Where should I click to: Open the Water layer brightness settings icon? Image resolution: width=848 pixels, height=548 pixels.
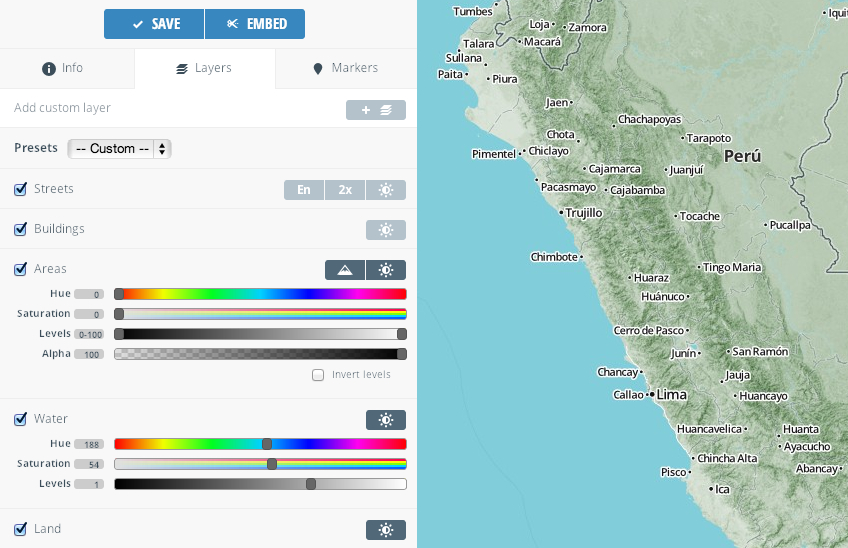[386, 420]
